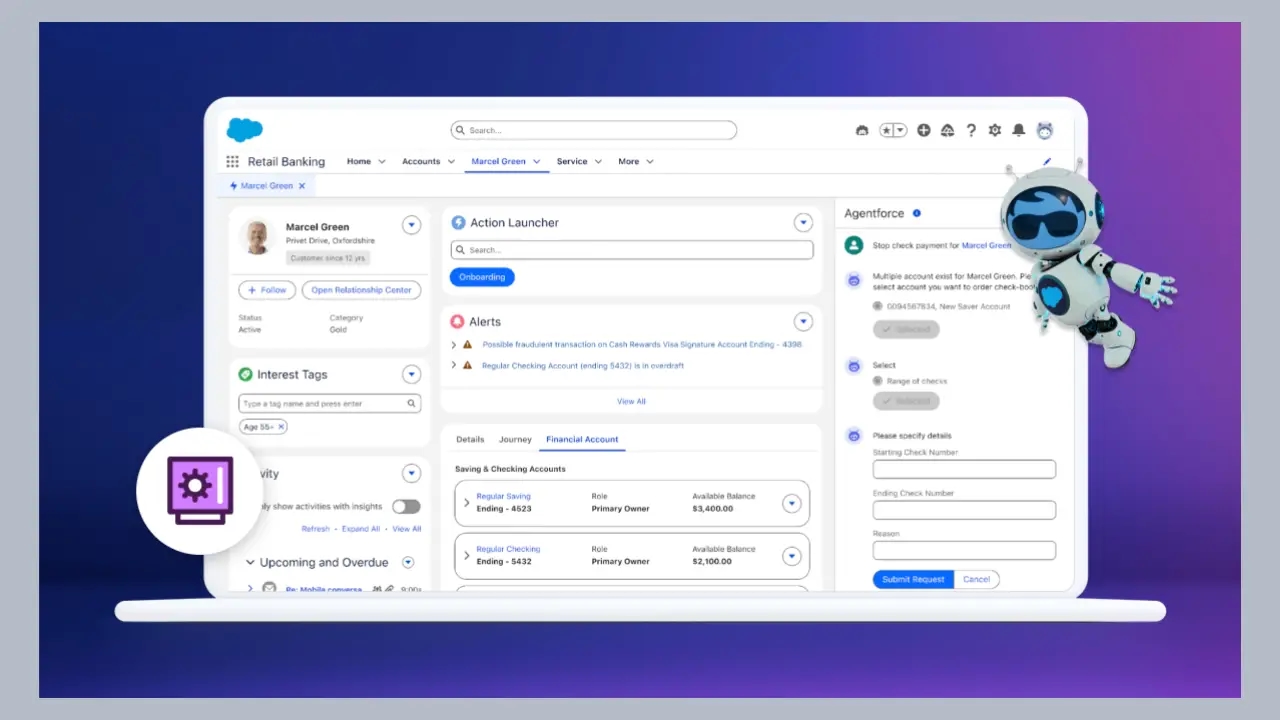The width and height of the screenshot is (1280, 720).
Task: Open the Home menu chevron
Action: pos(381,162)
